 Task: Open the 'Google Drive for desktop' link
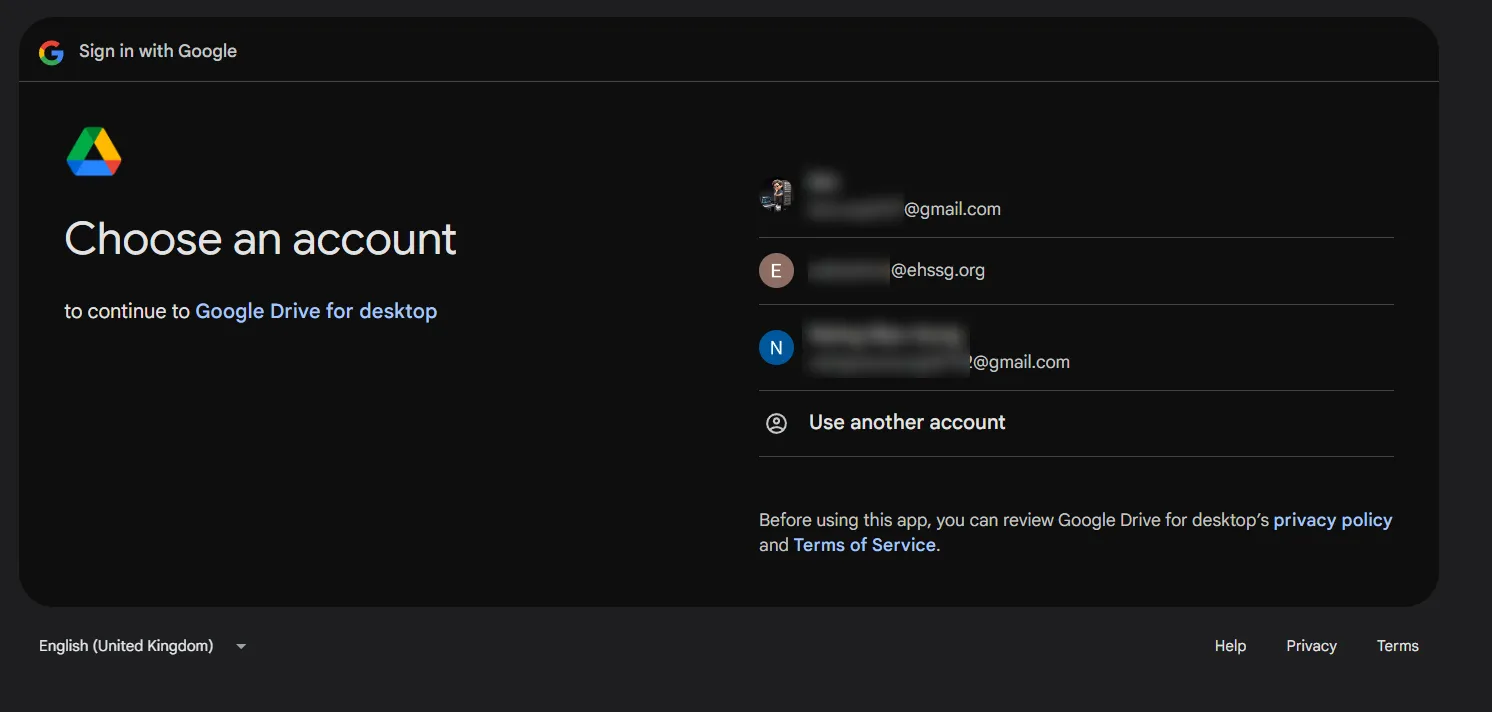click(x=316, y=311)
